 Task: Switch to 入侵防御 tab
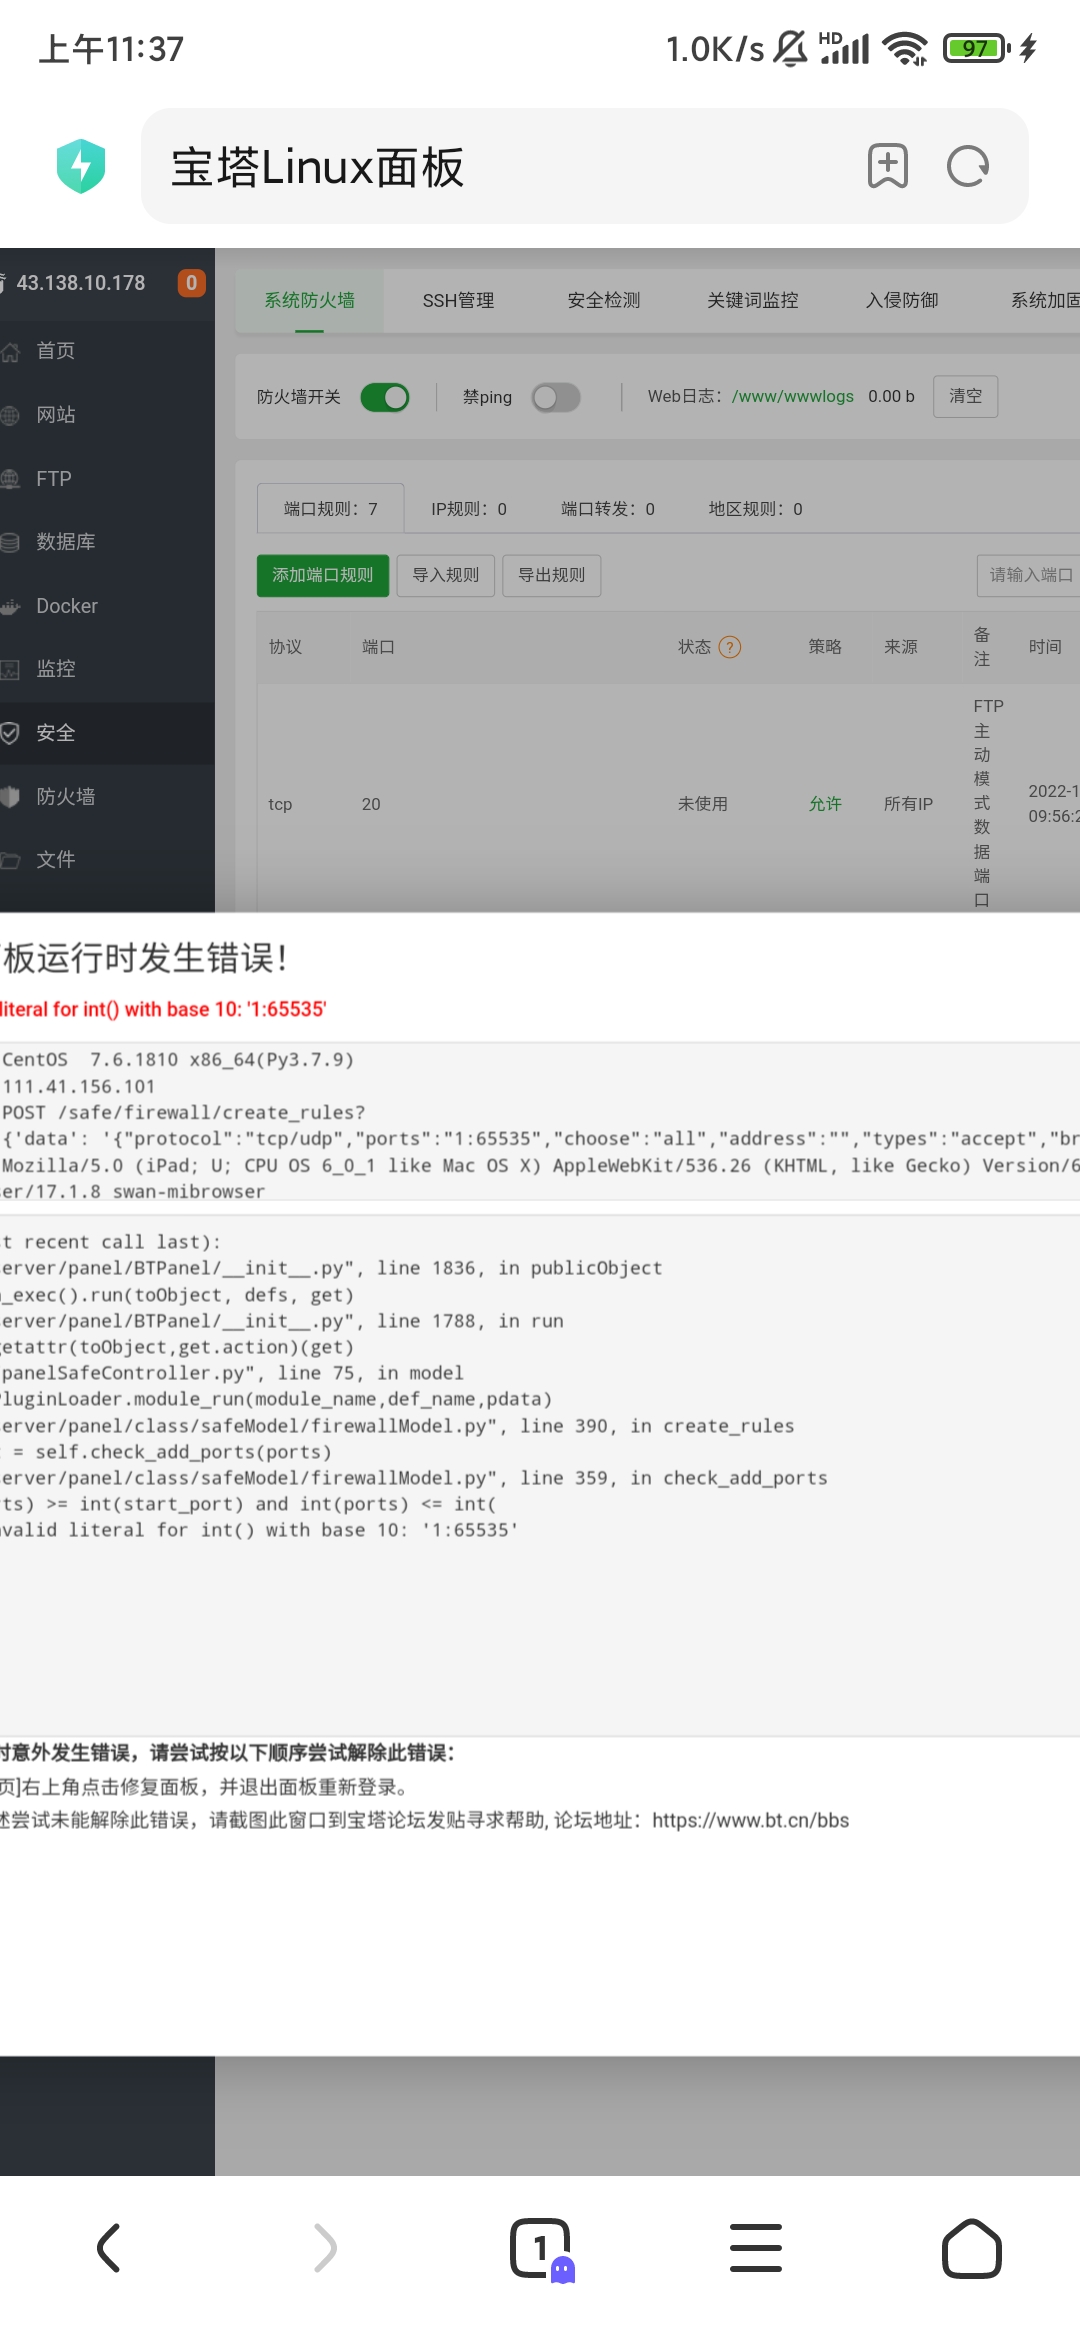[x=902, y=300]
